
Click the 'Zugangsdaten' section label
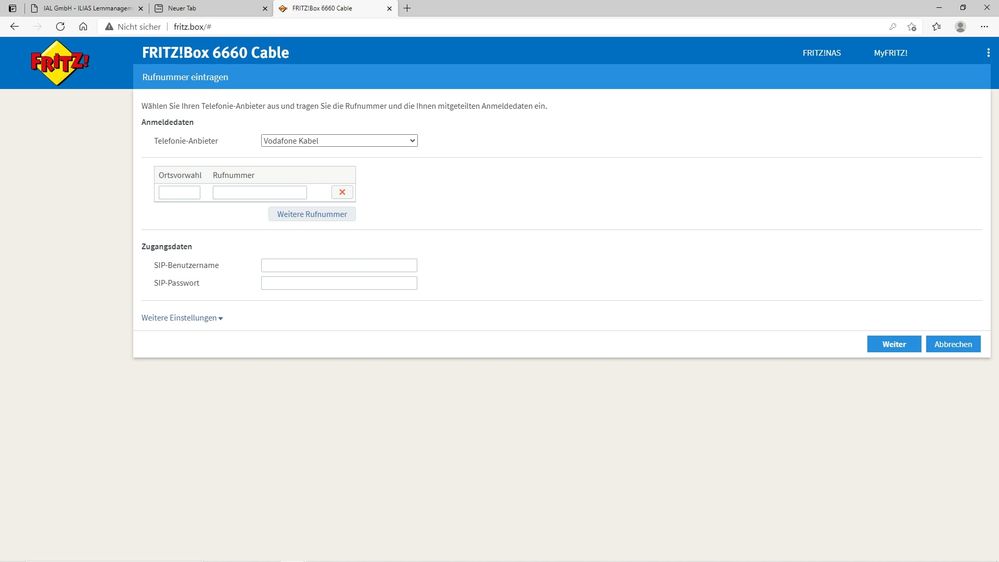[x=166, y=247]
